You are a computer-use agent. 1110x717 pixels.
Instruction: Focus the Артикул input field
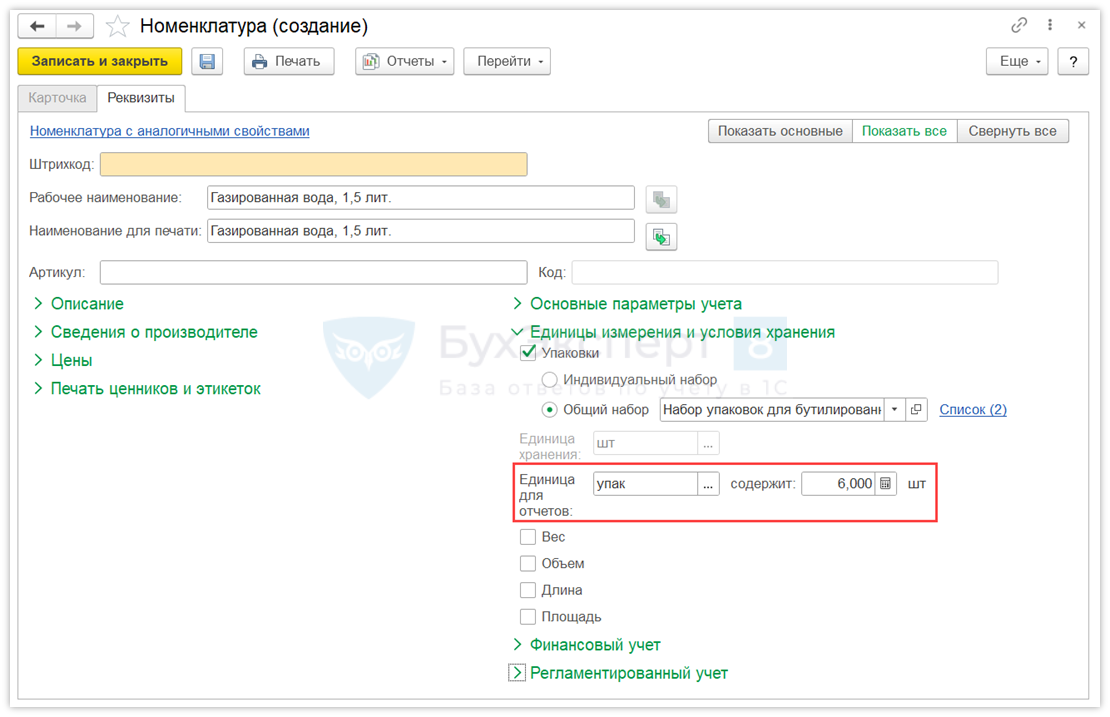pyautogui.click(x=314, y=273)
